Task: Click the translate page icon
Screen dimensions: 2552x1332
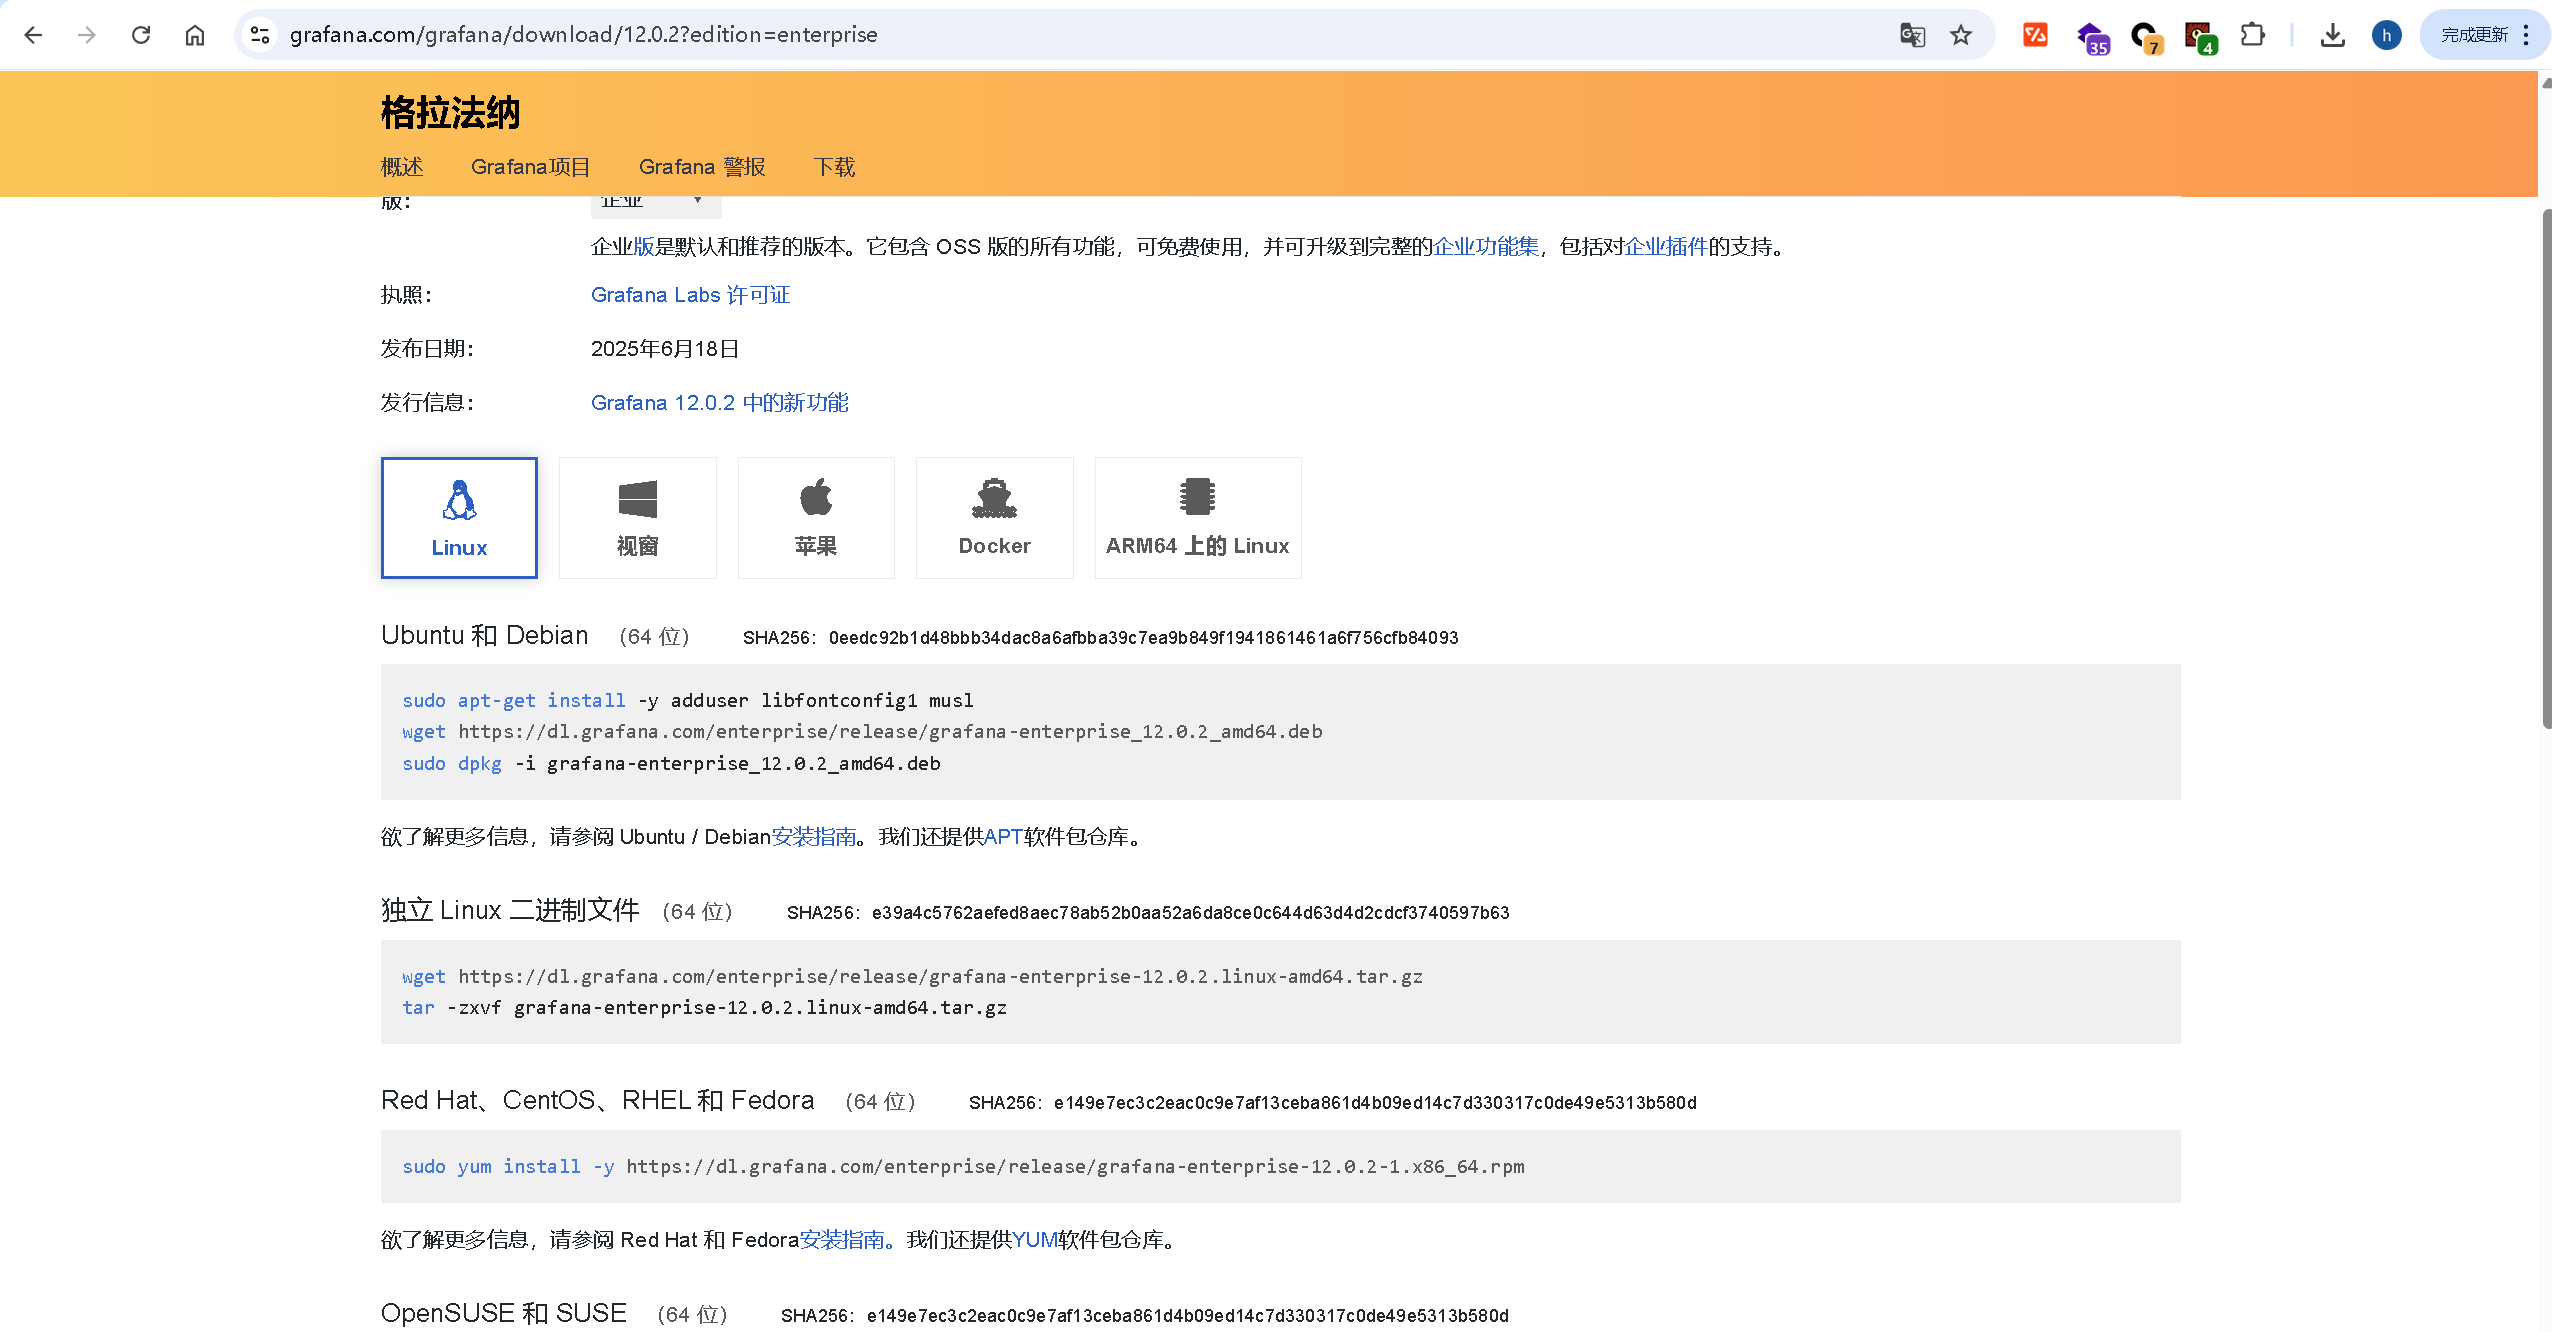Action: tap(1912, 35)
